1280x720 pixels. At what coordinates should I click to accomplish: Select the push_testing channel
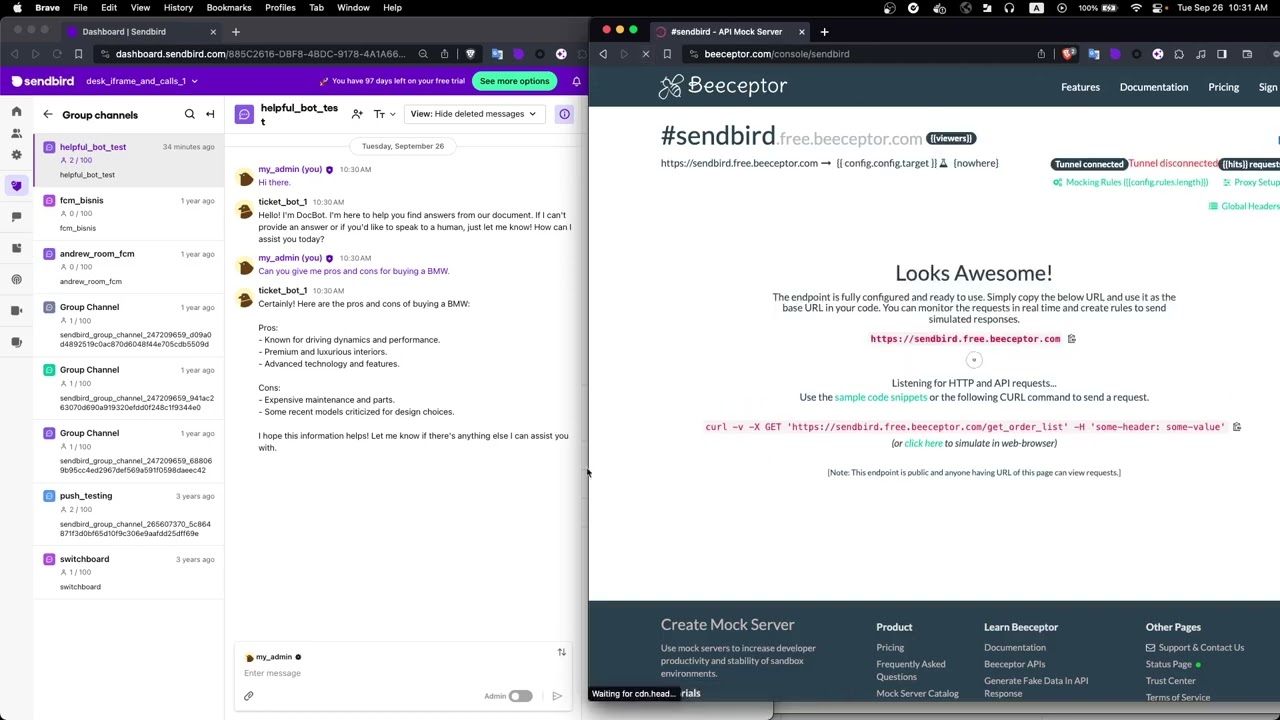click(129, 514)
